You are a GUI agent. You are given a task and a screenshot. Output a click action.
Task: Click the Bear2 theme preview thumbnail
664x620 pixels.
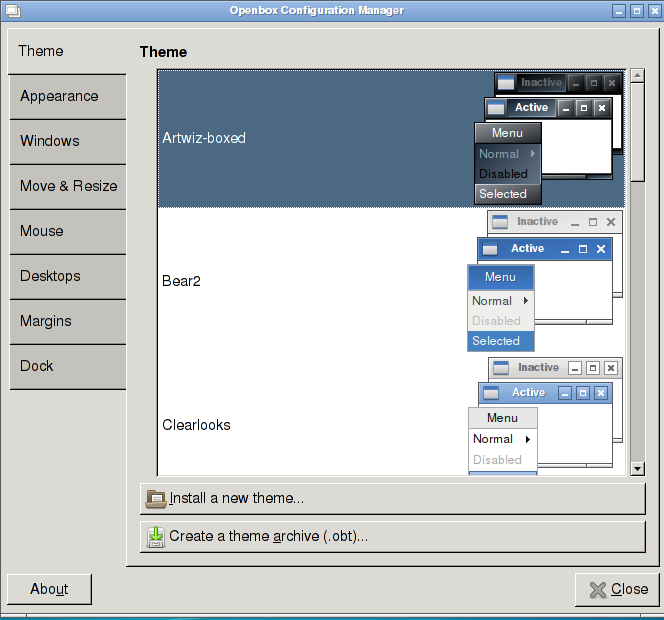[545, 281]
